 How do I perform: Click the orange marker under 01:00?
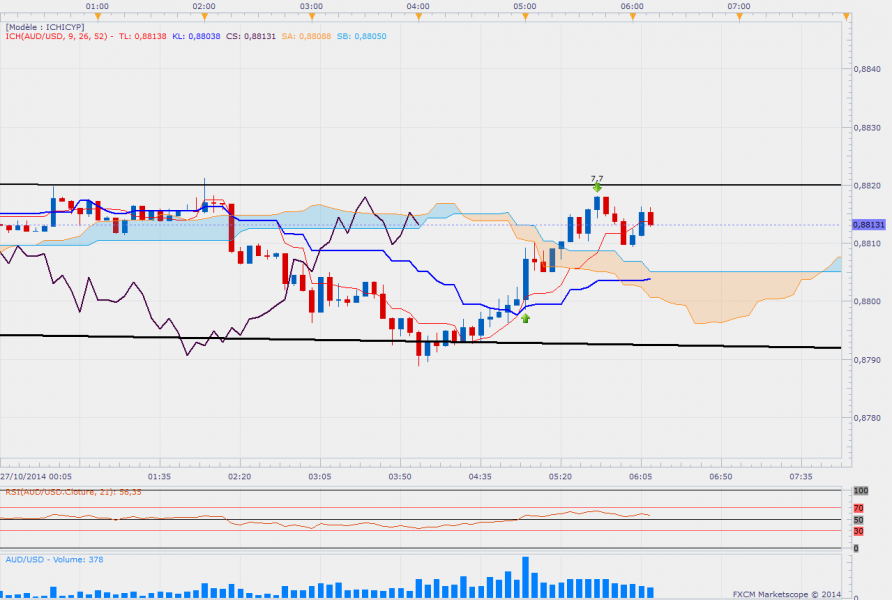97,17
